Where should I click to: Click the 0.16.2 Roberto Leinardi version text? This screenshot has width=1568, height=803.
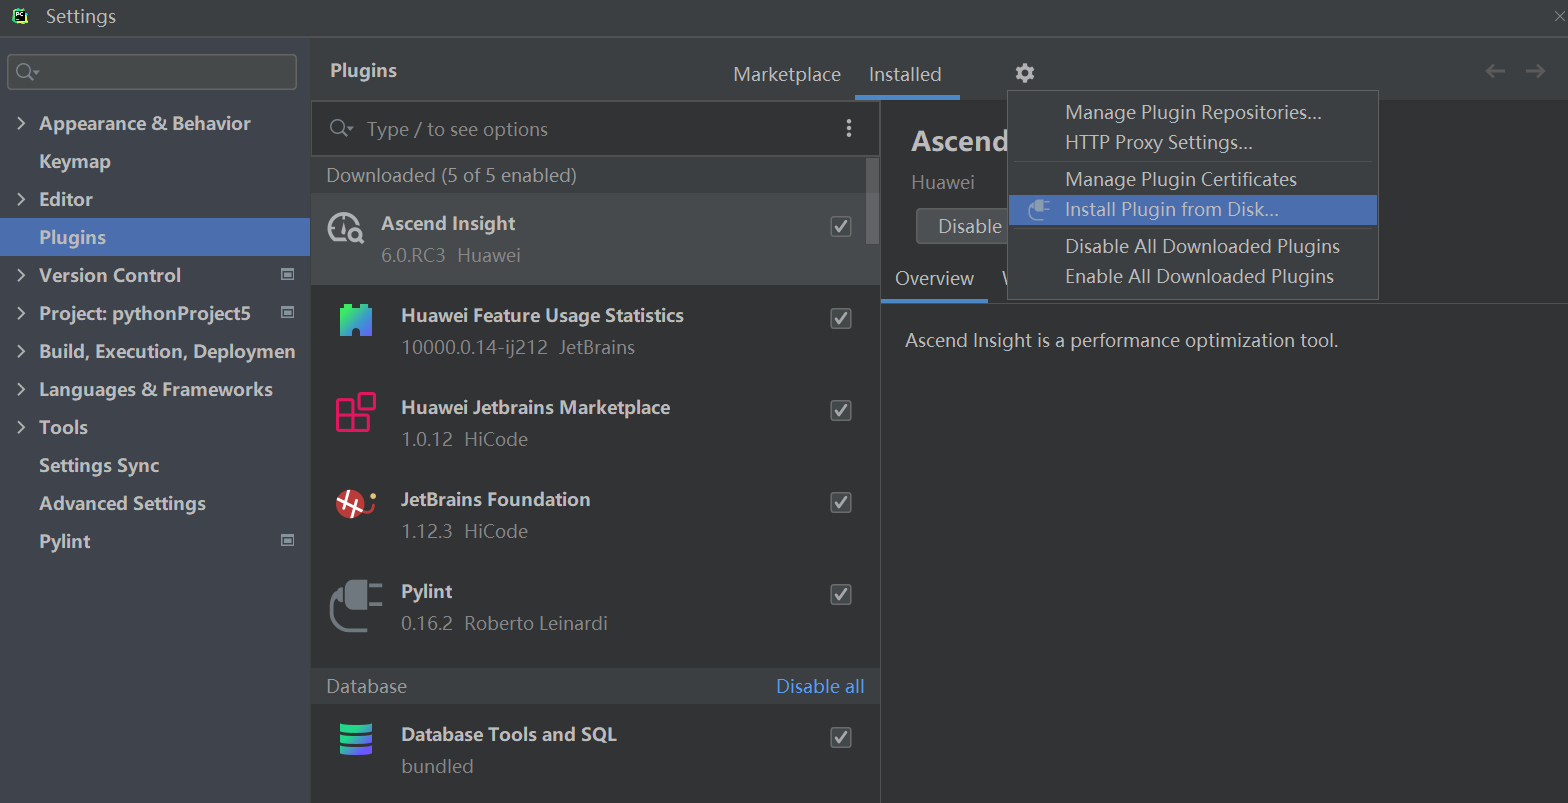[x=504, y=623]
